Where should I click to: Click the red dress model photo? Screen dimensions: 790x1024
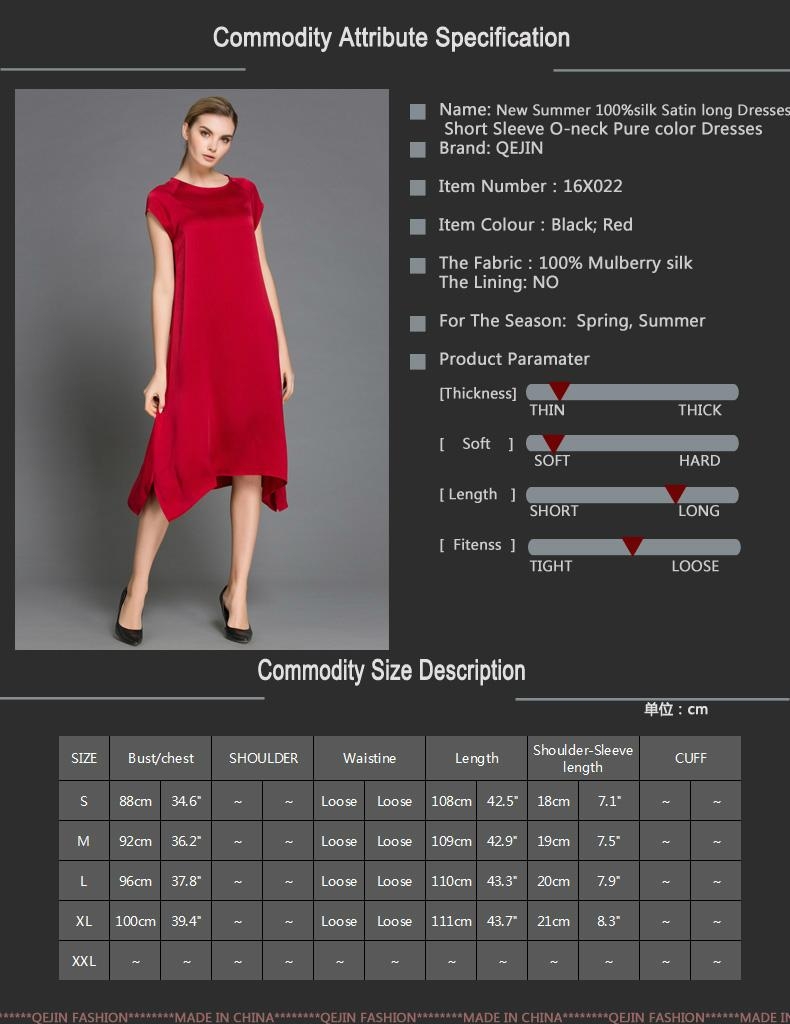pos(202,370)
